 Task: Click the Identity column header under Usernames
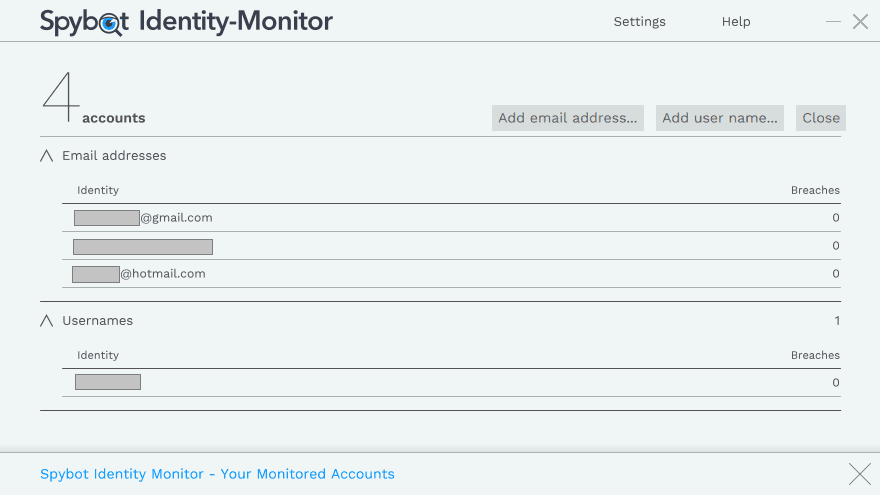(x=98, y=355)
